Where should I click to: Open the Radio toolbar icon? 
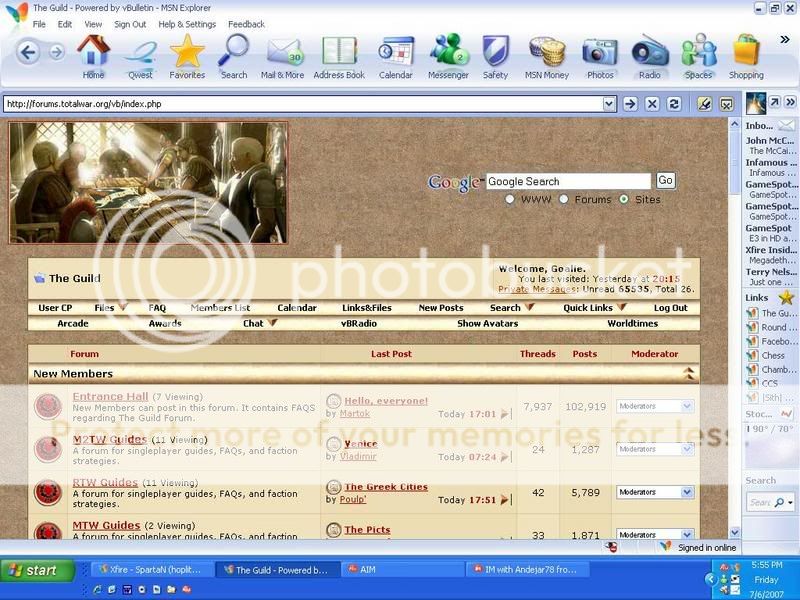649,57
